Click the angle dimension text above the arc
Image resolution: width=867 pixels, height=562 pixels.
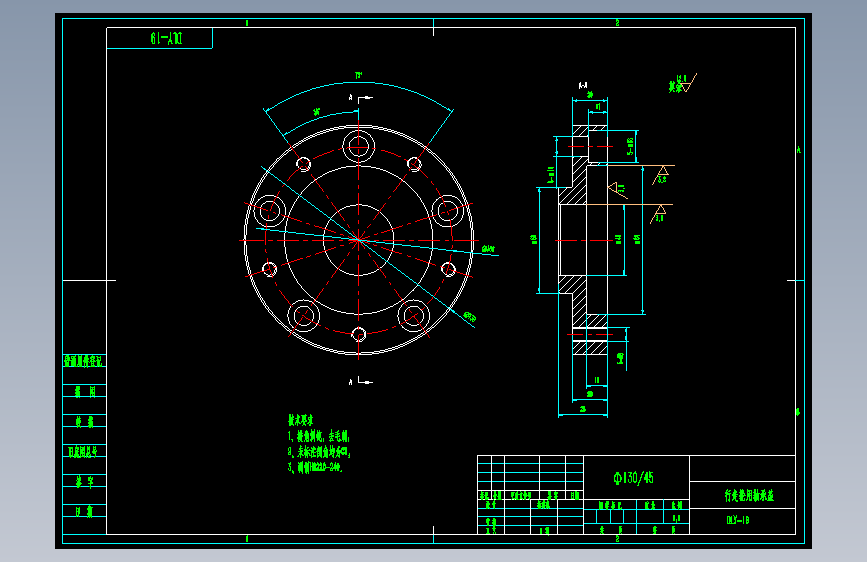[358, 75]
